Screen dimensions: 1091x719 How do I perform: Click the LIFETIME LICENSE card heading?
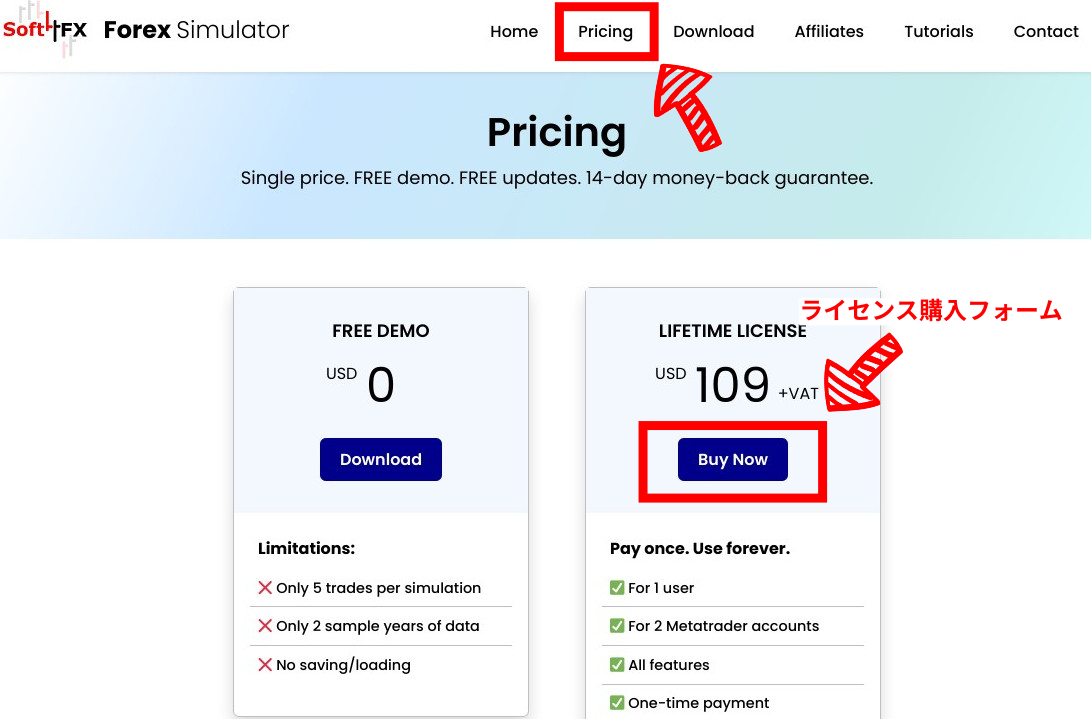(732, 331)
